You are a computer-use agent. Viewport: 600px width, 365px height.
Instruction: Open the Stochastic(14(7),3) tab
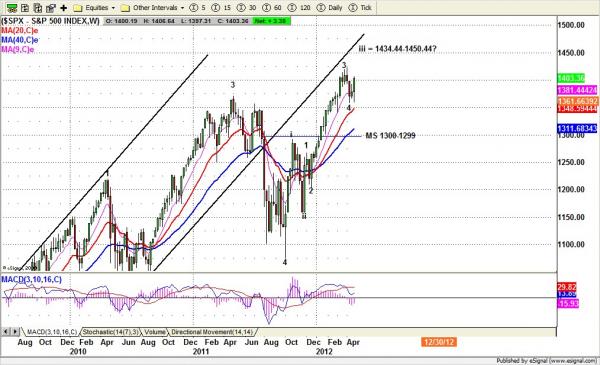click(111, 332)
